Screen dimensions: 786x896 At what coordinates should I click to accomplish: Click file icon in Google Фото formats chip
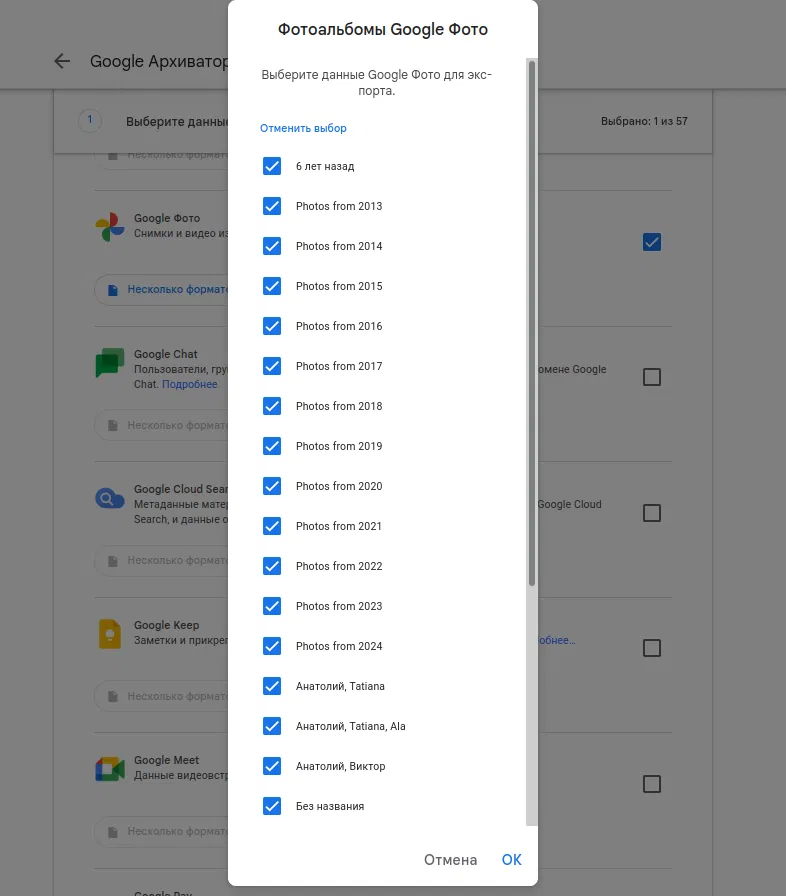coord(113,290)
